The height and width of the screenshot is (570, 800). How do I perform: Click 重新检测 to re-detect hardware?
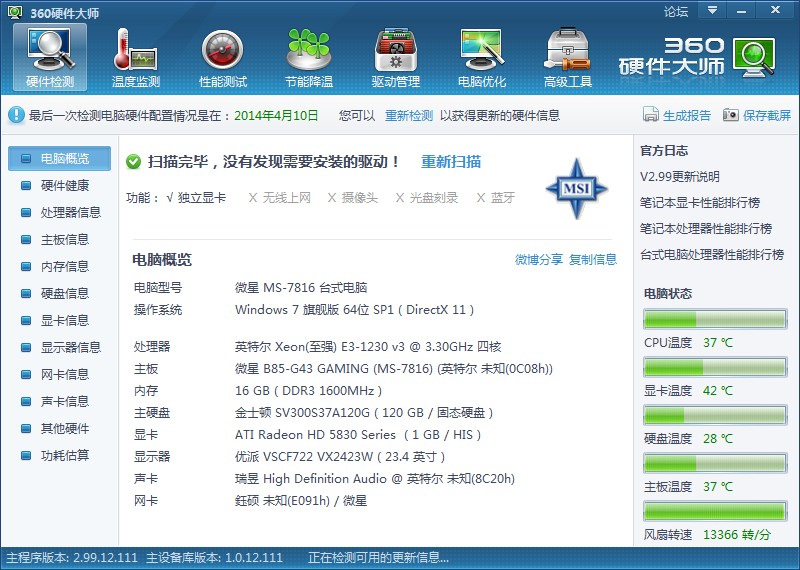[409, 115]
